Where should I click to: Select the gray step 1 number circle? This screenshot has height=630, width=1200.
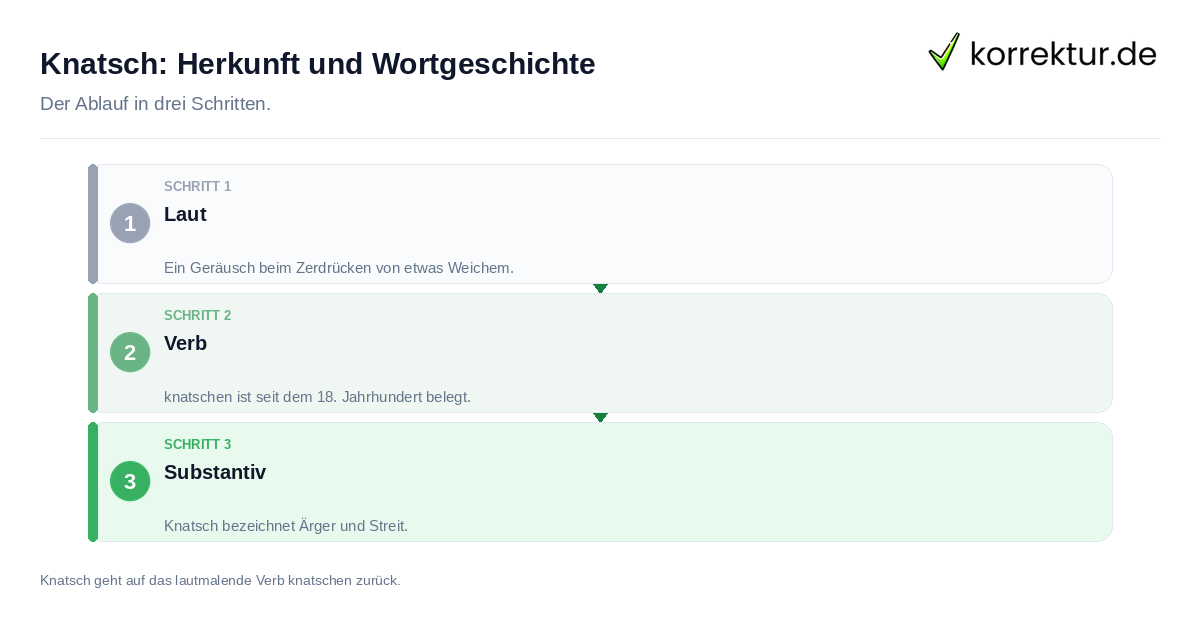[x=130, y=223]
